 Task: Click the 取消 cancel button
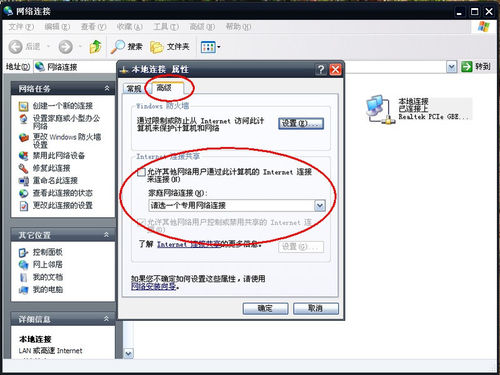point(316,308)
